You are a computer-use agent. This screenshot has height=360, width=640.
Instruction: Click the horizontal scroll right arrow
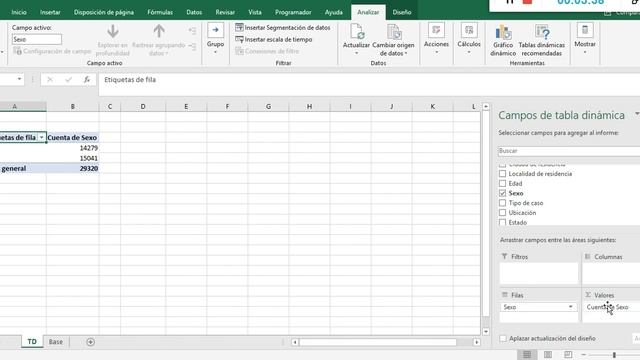[476, 342]
